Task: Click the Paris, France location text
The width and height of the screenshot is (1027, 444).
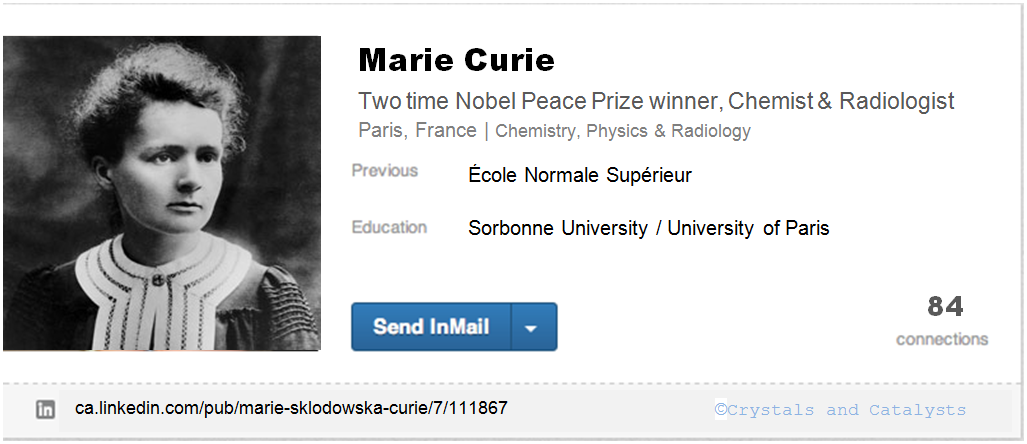Action: 417,131
